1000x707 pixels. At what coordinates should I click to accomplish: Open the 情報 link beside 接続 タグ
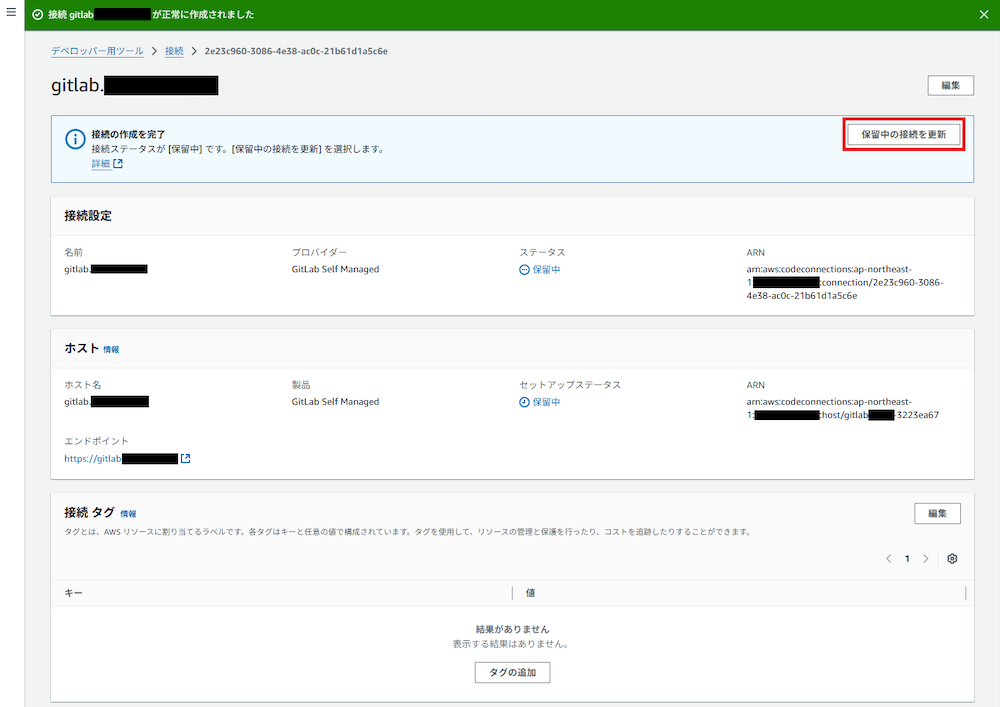[x=128, y=514]
